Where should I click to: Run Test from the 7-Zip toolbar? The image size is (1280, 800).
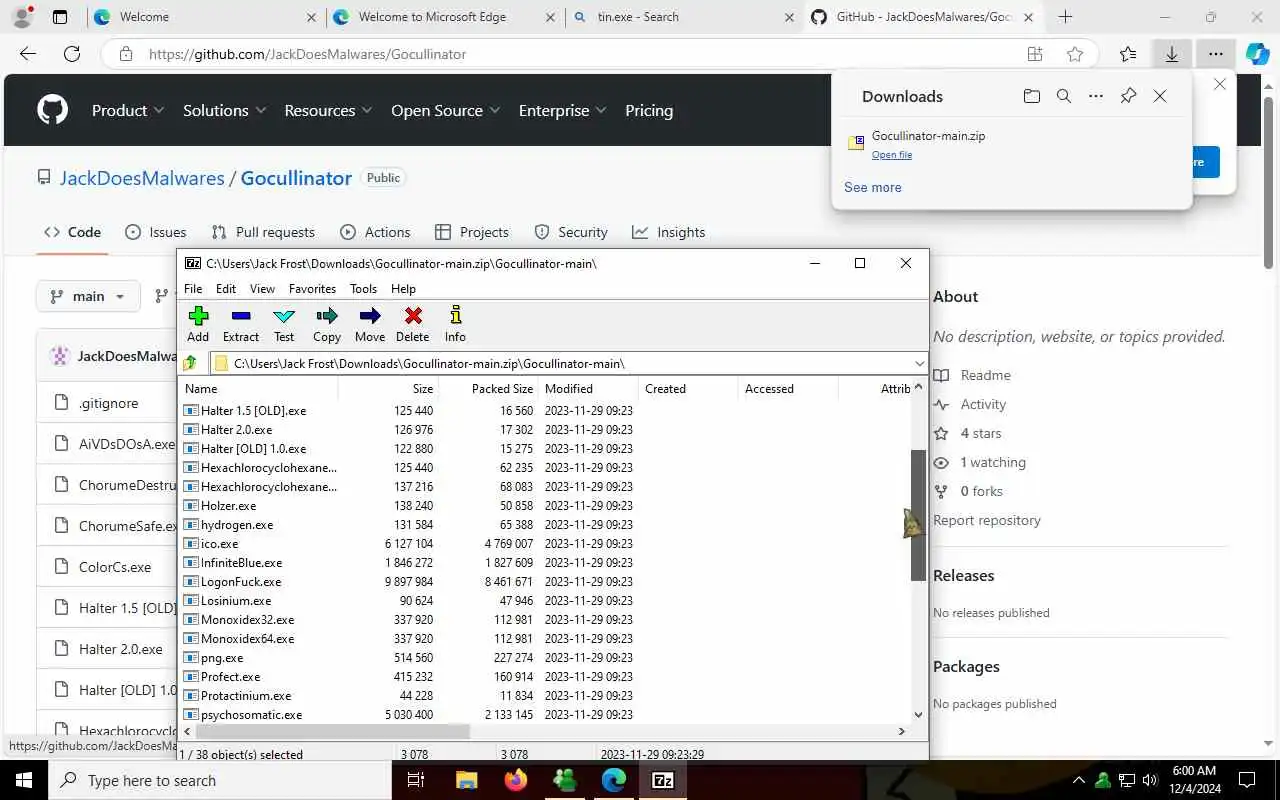[x=284, y=324]
